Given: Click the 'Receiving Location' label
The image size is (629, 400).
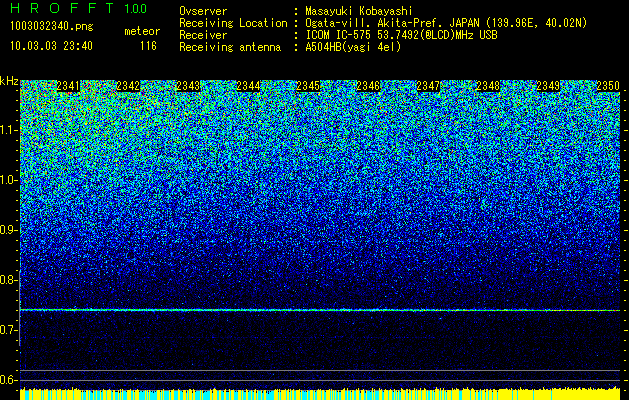Looking at the screenshot, I should pos(233,23).
